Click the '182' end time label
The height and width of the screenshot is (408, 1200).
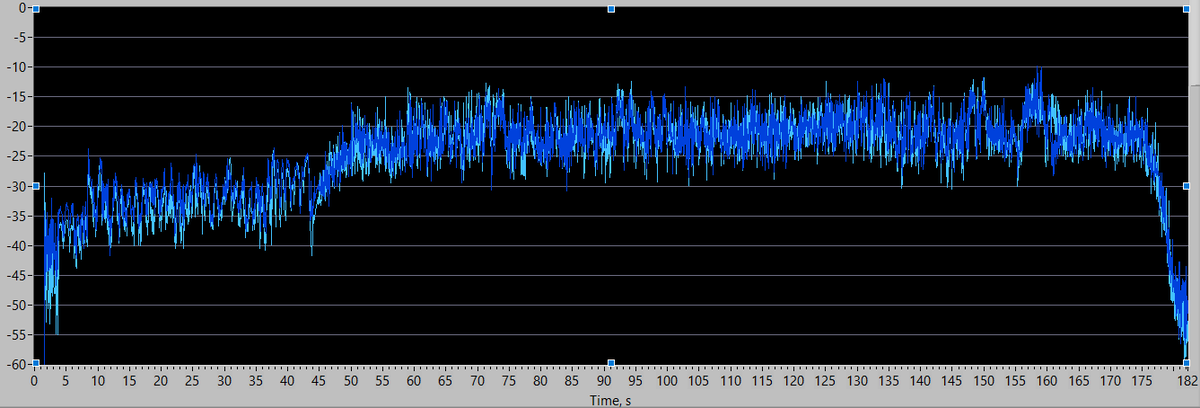tap(1186, 381)
